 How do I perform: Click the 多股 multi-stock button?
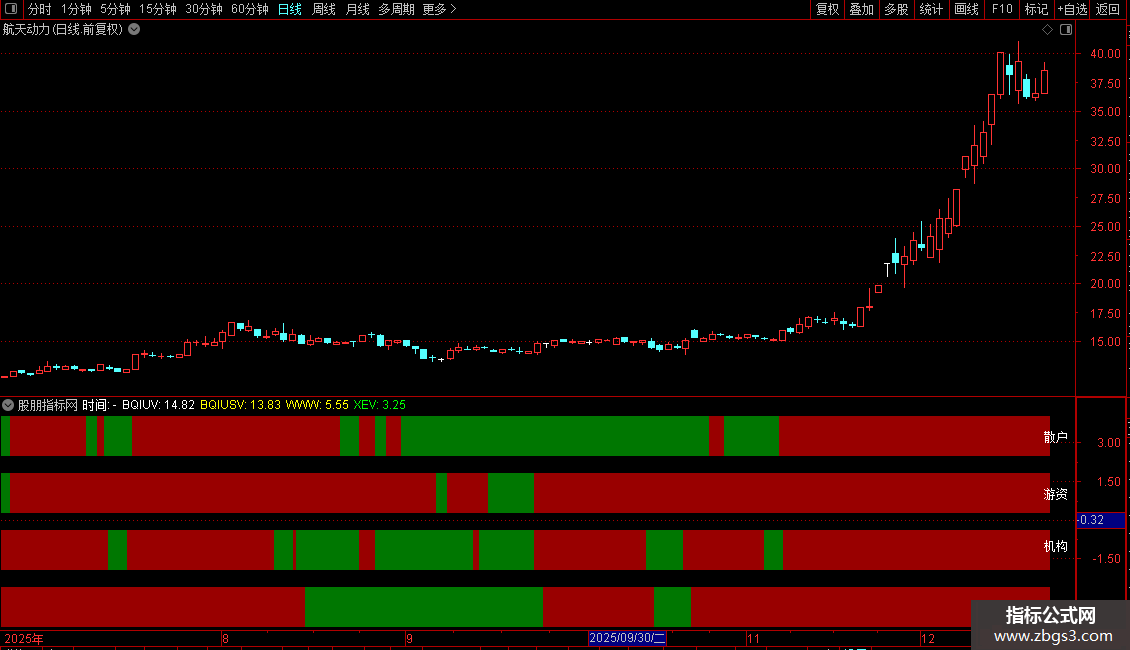pos(897,9)
